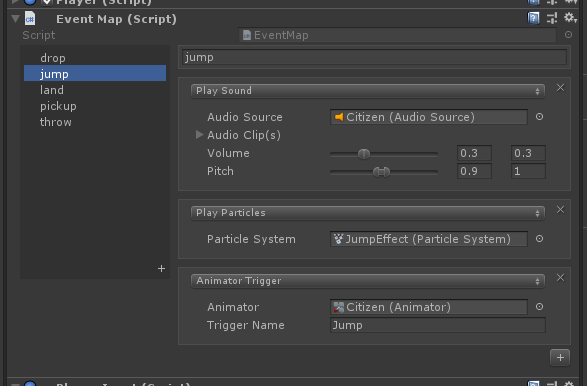The width and height of the screenshot is (587, 386).
Task: Remove the Animator Trigger action
Action: (560, 278)
